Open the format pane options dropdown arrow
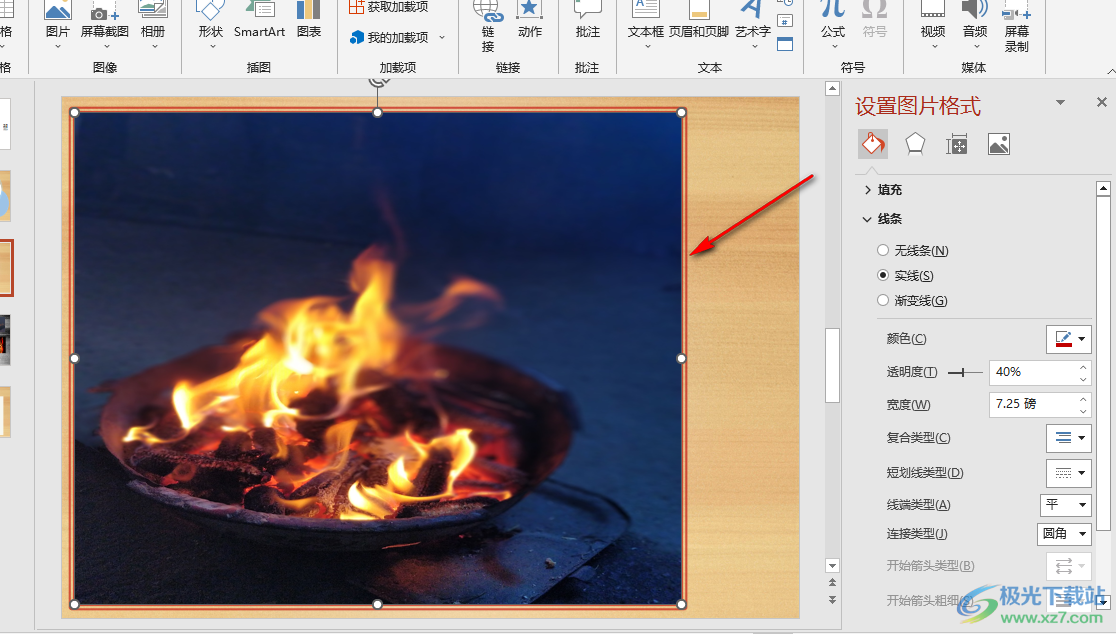This screenshot has width=1116, height=634. 1060,102
